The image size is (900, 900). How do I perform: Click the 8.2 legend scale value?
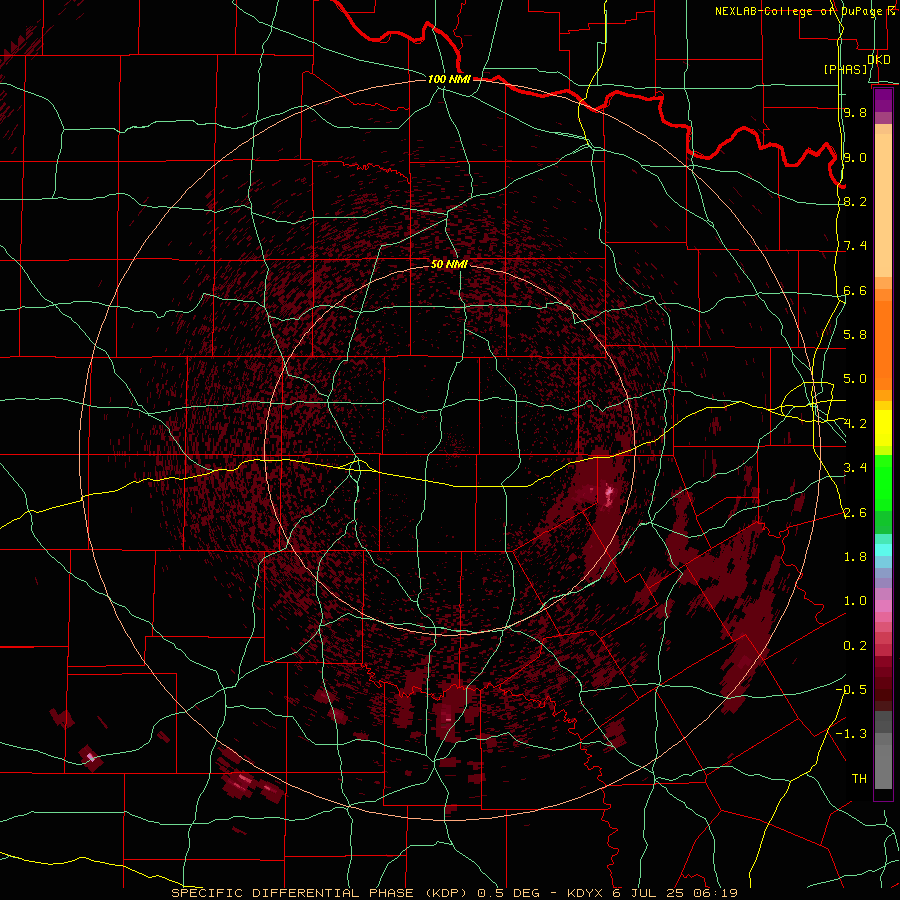tap(855, 201)
